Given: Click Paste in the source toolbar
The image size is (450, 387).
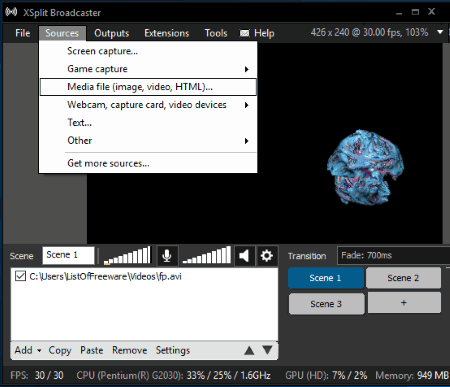Looking at the screenshot, I should 92,350.
